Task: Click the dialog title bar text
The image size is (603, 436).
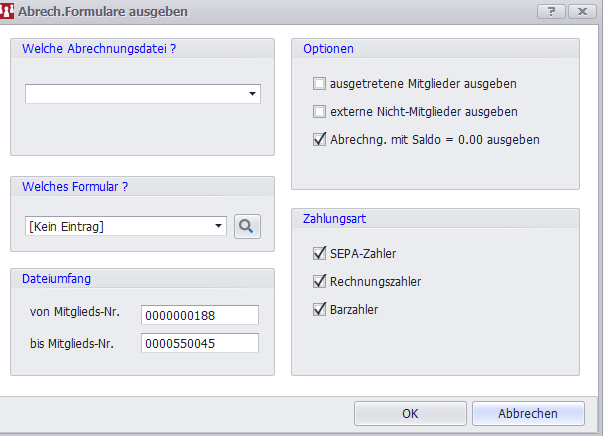Action: (x=102, y=11)
